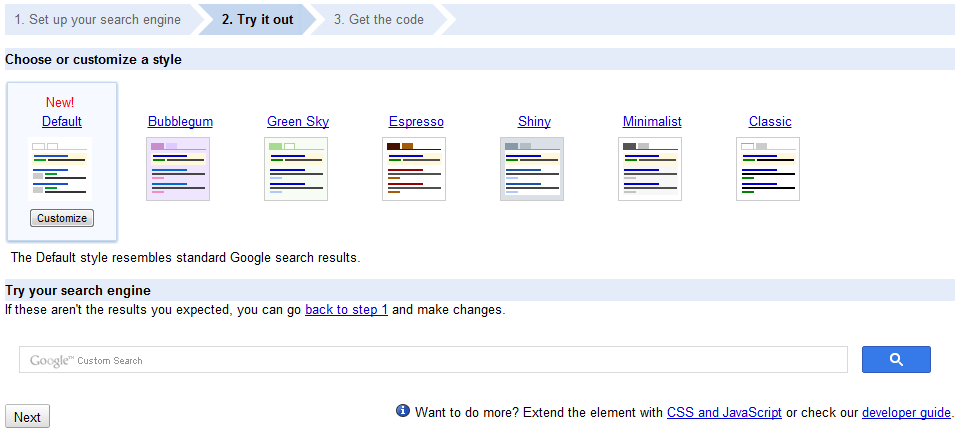The image size is (961, 448).
Task: Click into the Google Custom Search field
Action: click(433, 360)
